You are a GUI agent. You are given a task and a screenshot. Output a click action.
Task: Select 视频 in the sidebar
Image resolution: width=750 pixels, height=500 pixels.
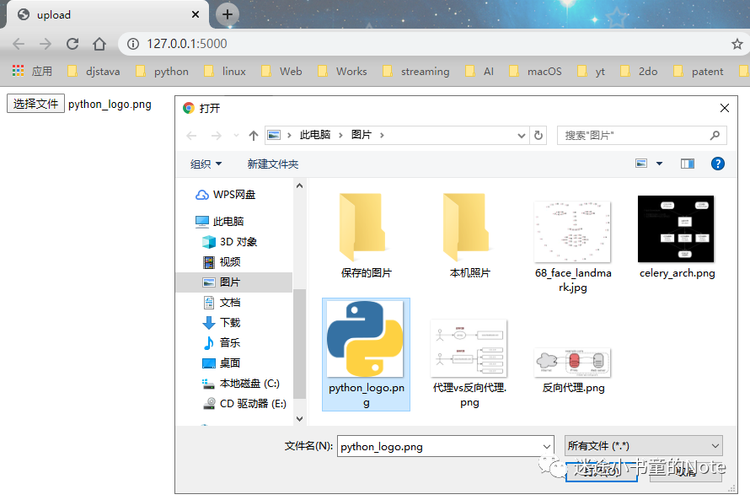tap(221, 262)
